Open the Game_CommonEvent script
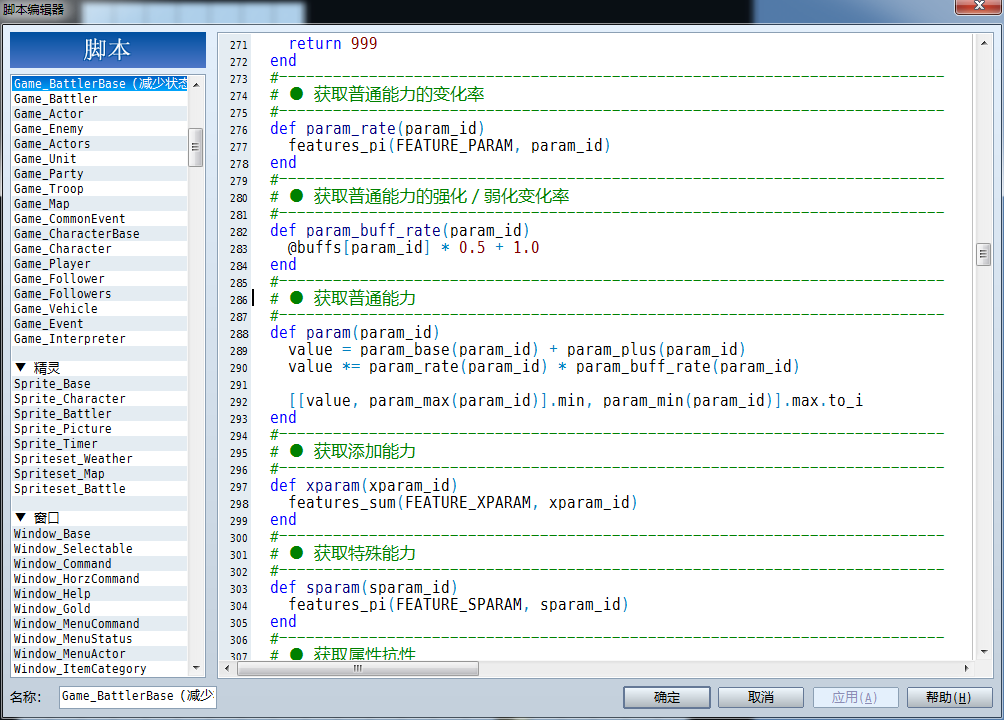Image resolution: width=1004 pixels, height=720 pixels. point(101,218)
